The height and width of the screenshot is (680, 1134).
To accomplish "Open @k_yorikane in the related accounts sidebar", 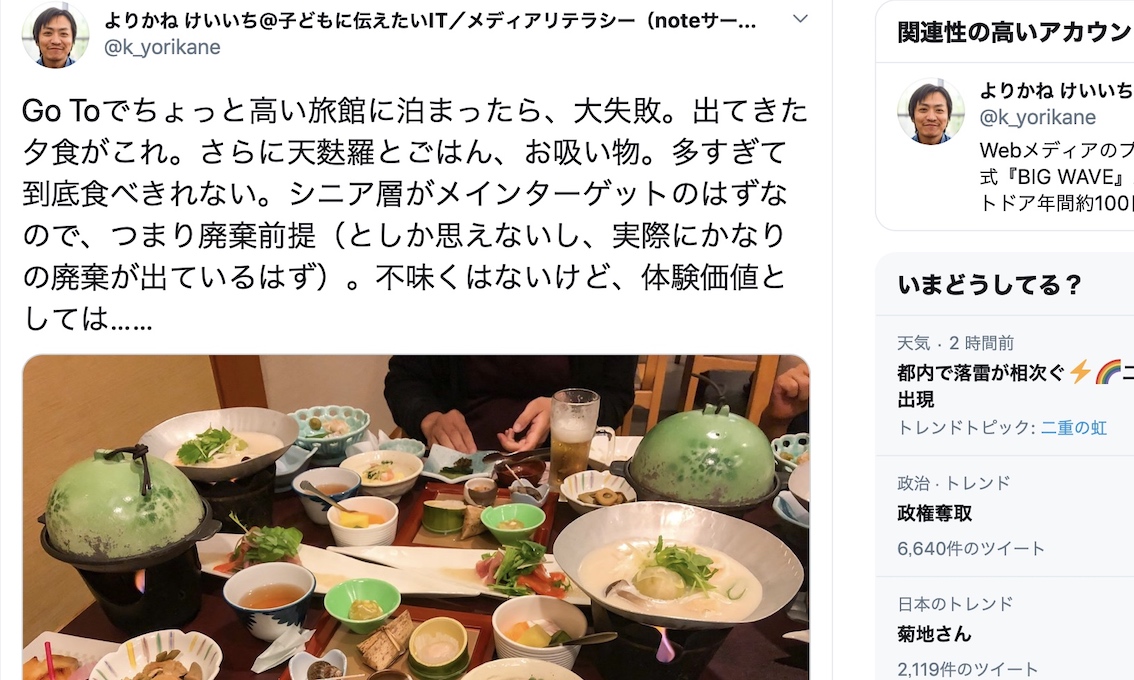I will coord(1037,117).
